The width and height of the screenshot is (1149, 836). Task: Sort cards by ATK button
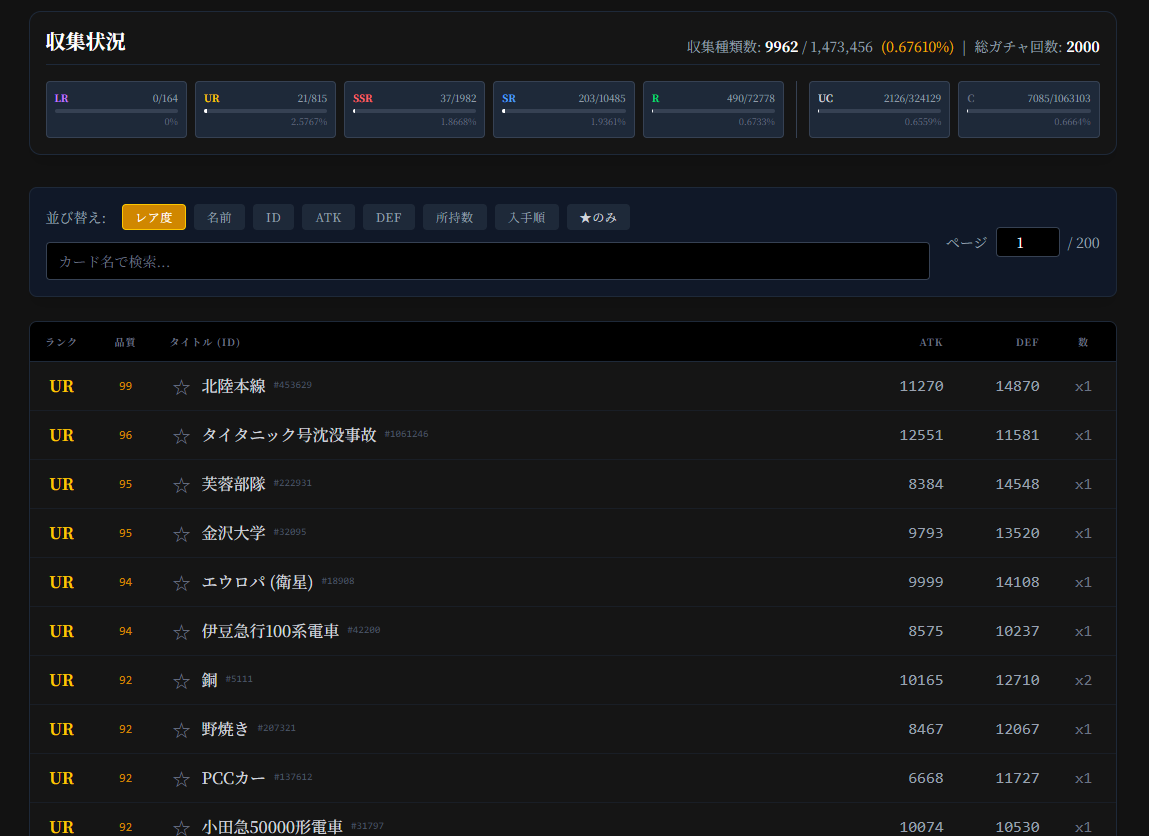[x=328, y=217]
